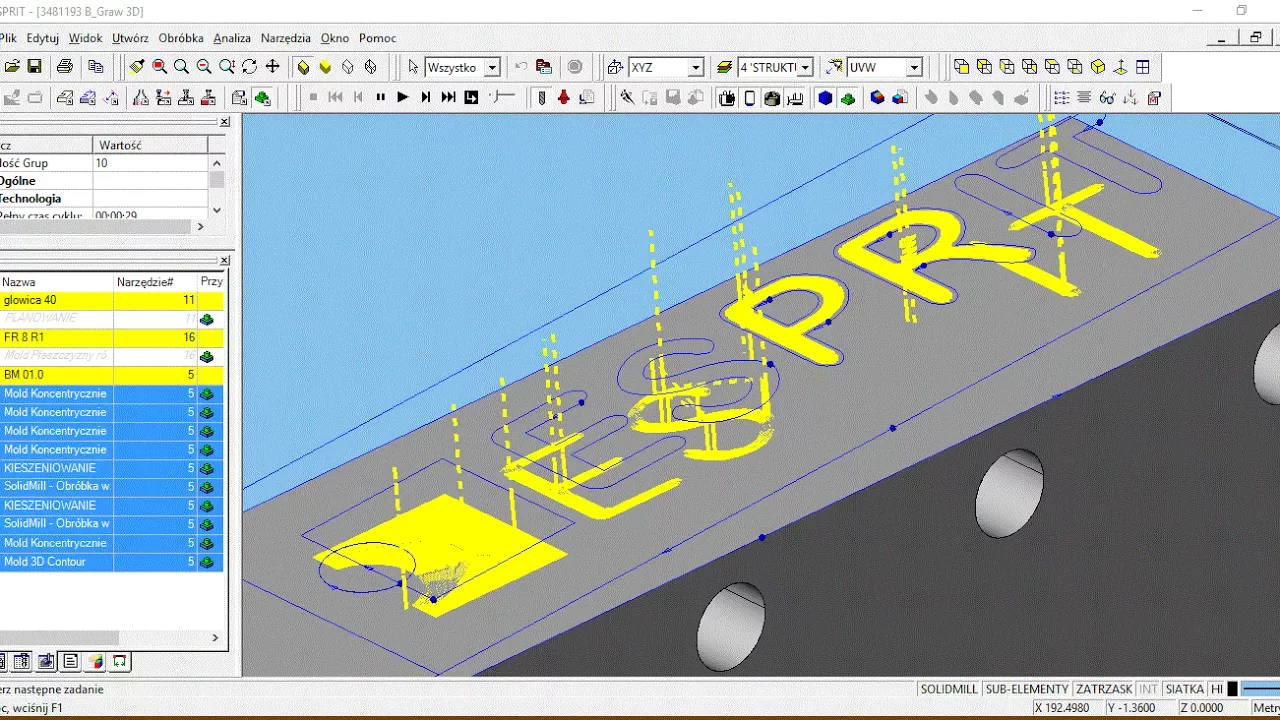This screenshot has height=720, width=1280.
Task: Click the red tool icon in simulation toolbar
Action: pos(564,97)
